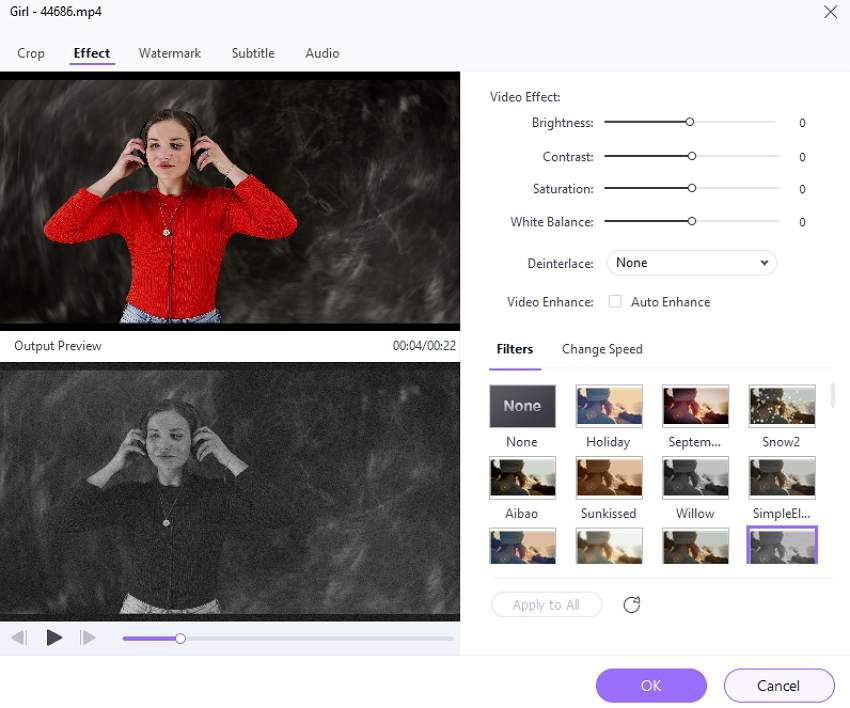Click the Girl - 44686.mp4 title
Screen dimensions: 850x708
(55, 11)
